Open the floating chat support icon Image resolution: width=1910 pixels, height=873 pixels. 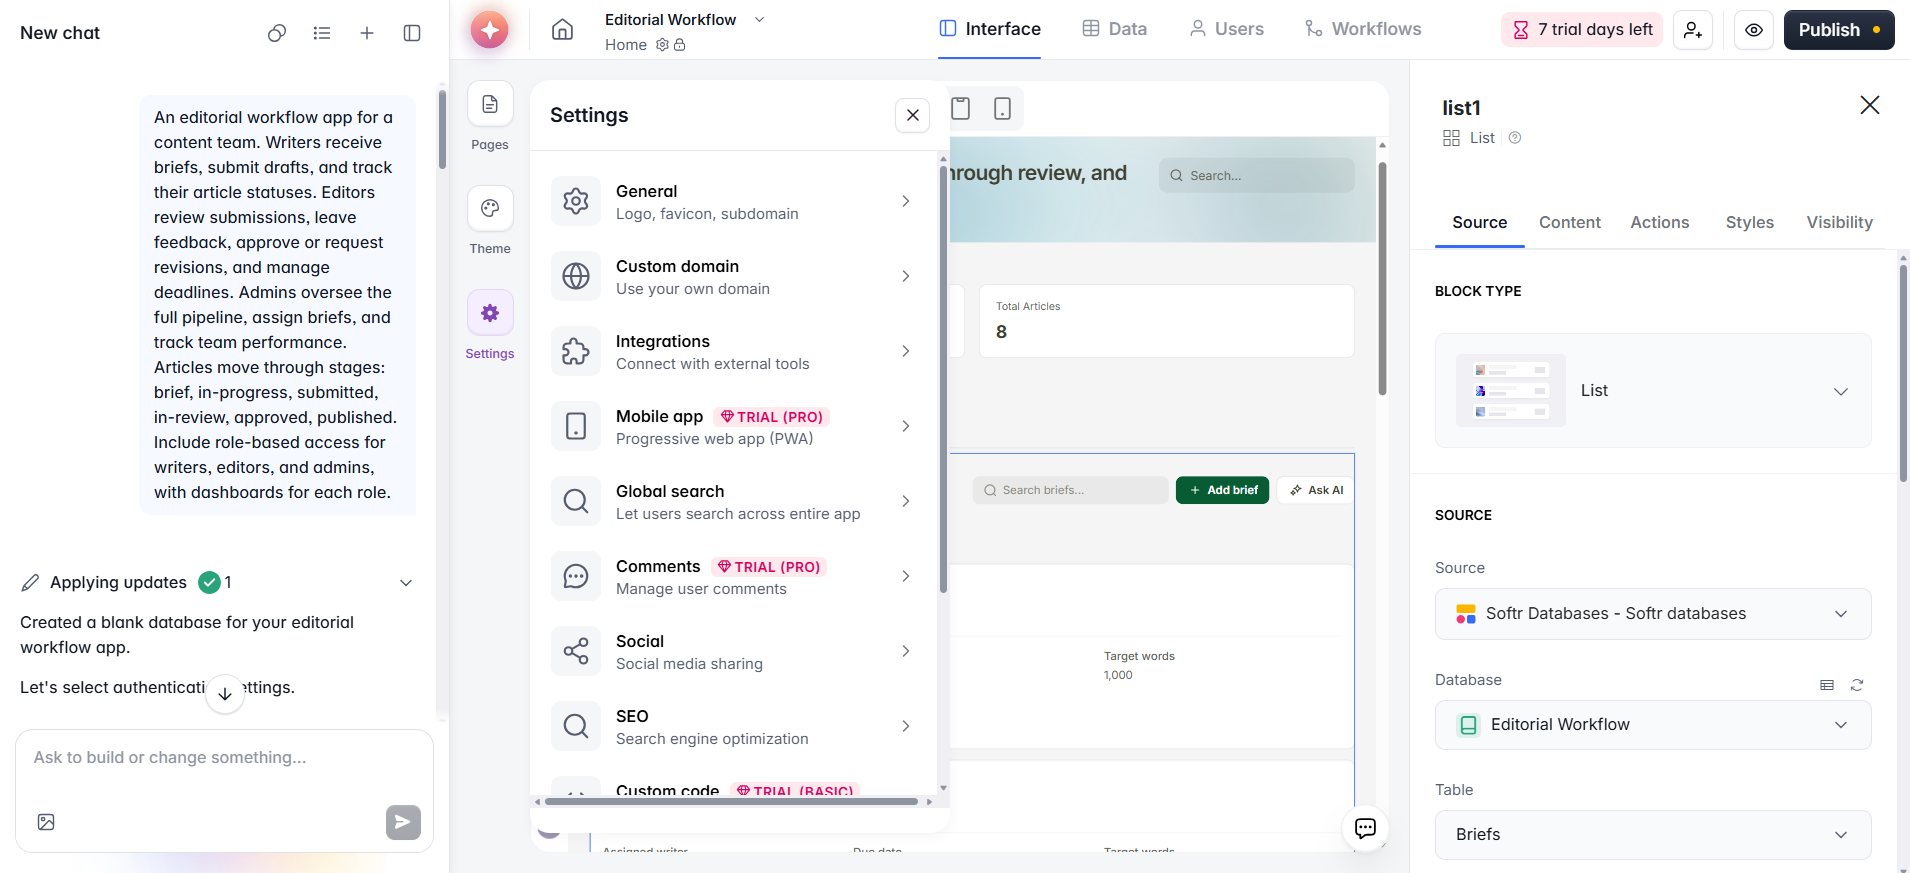click(x=1365, y=828)
